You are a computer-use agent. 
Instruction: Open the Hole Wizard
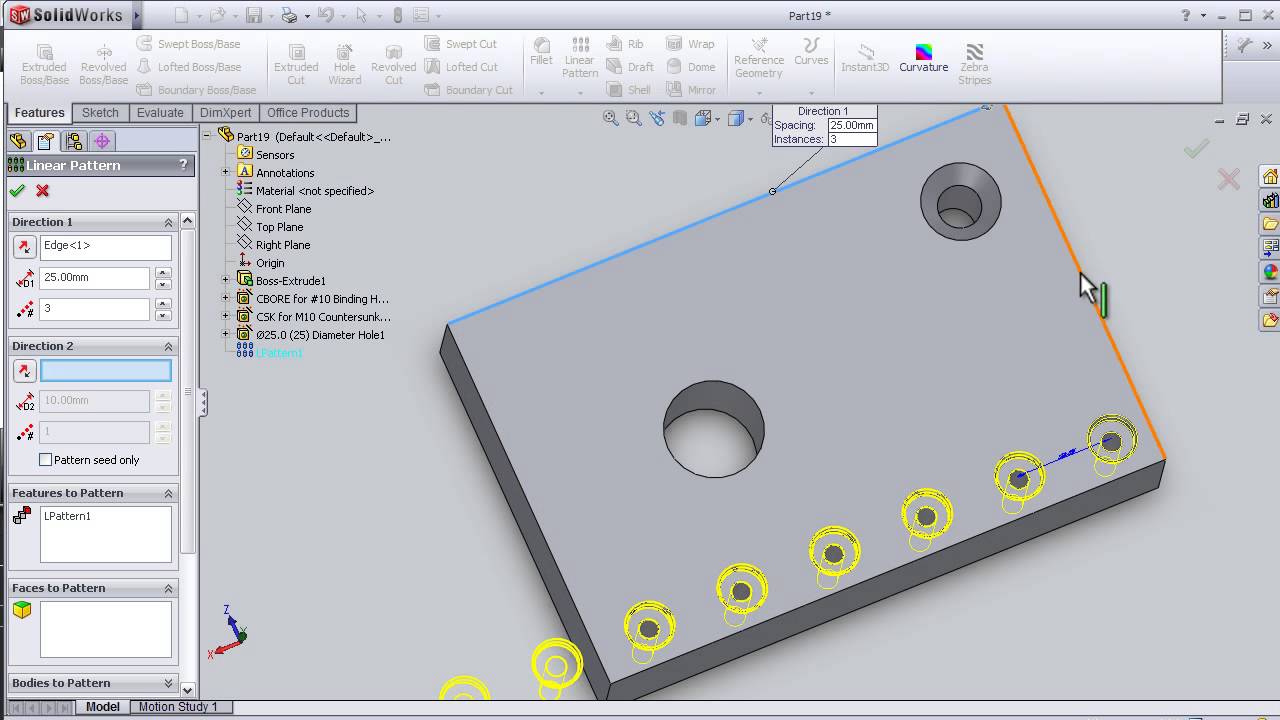pyautogui.click(x=344, y=65)
